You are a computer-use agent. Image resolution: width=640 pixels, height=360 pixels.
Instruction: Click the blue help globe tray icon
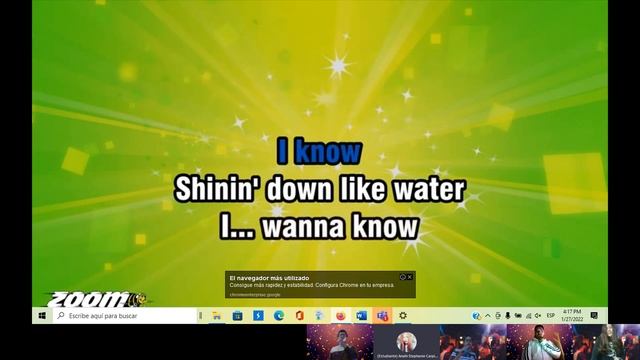476,316
